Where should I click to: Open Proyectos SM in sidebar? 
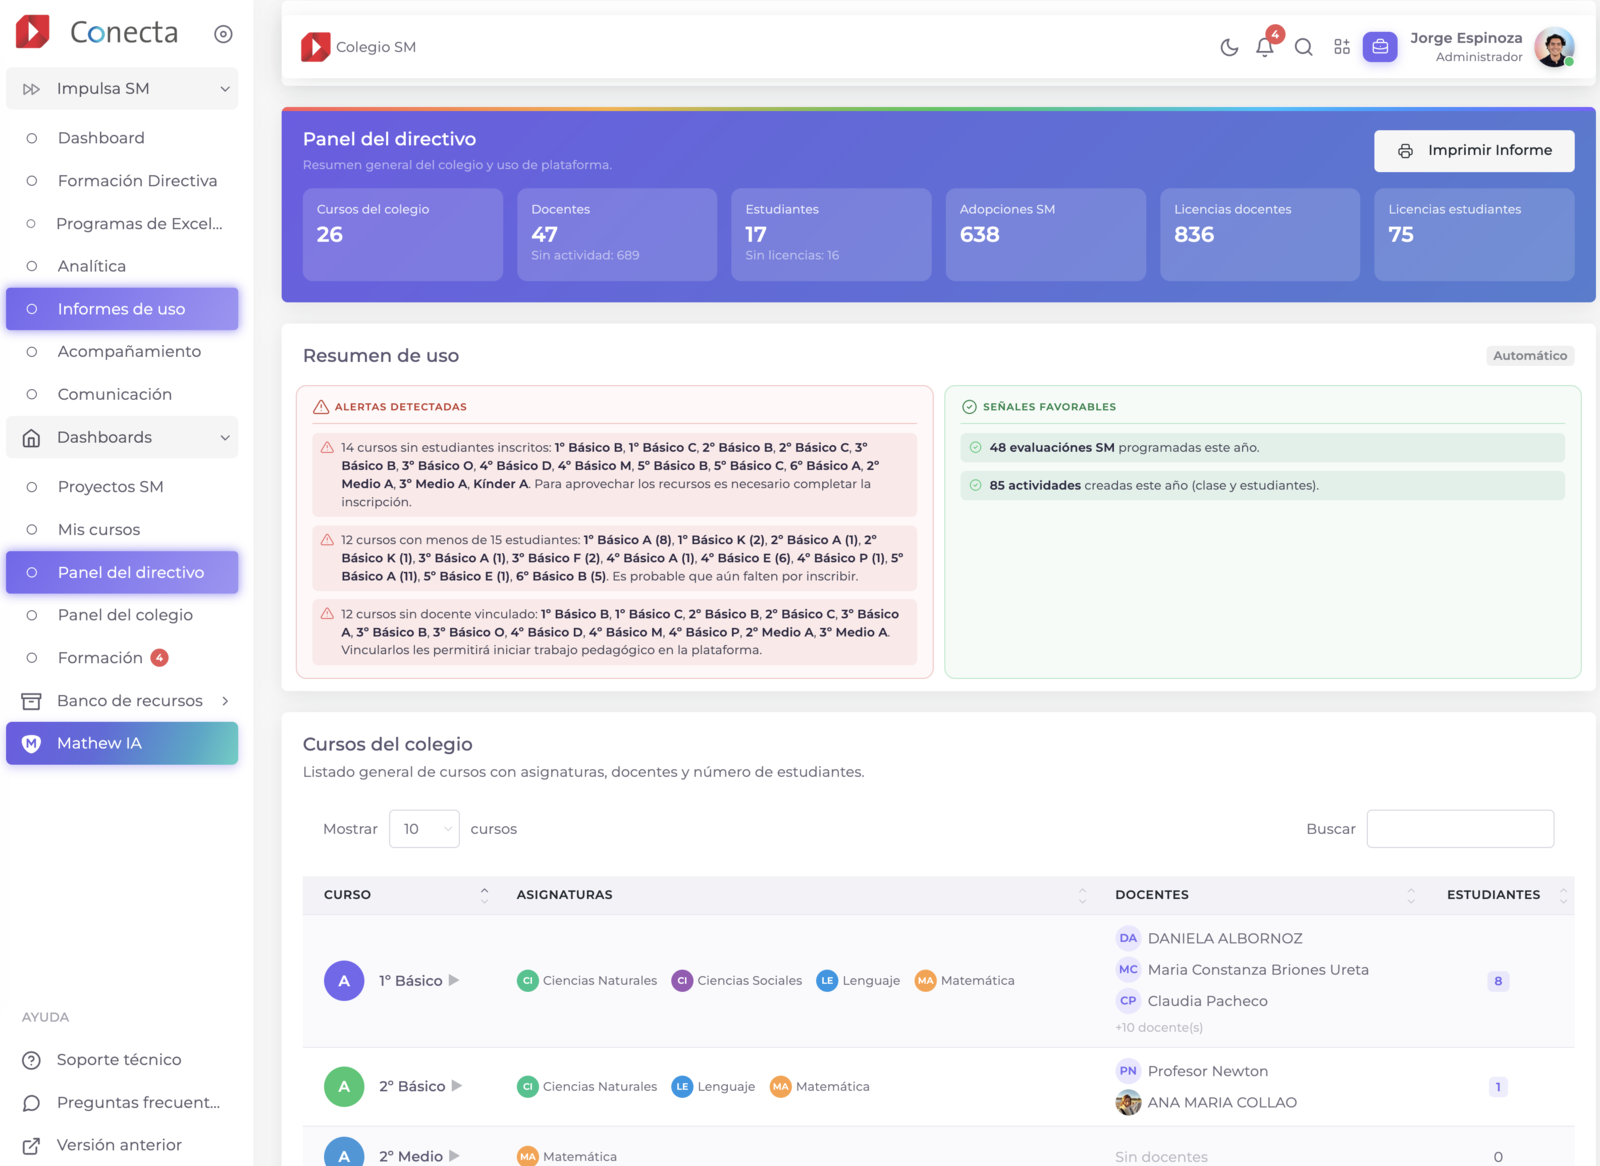tap(122, 487)
